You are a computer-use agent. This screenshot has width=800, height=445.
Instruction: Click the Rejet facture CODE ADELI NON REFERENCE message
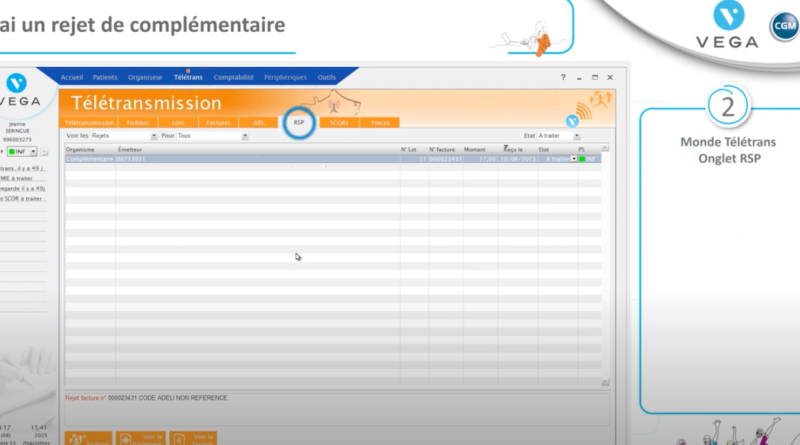click(146, 398)
